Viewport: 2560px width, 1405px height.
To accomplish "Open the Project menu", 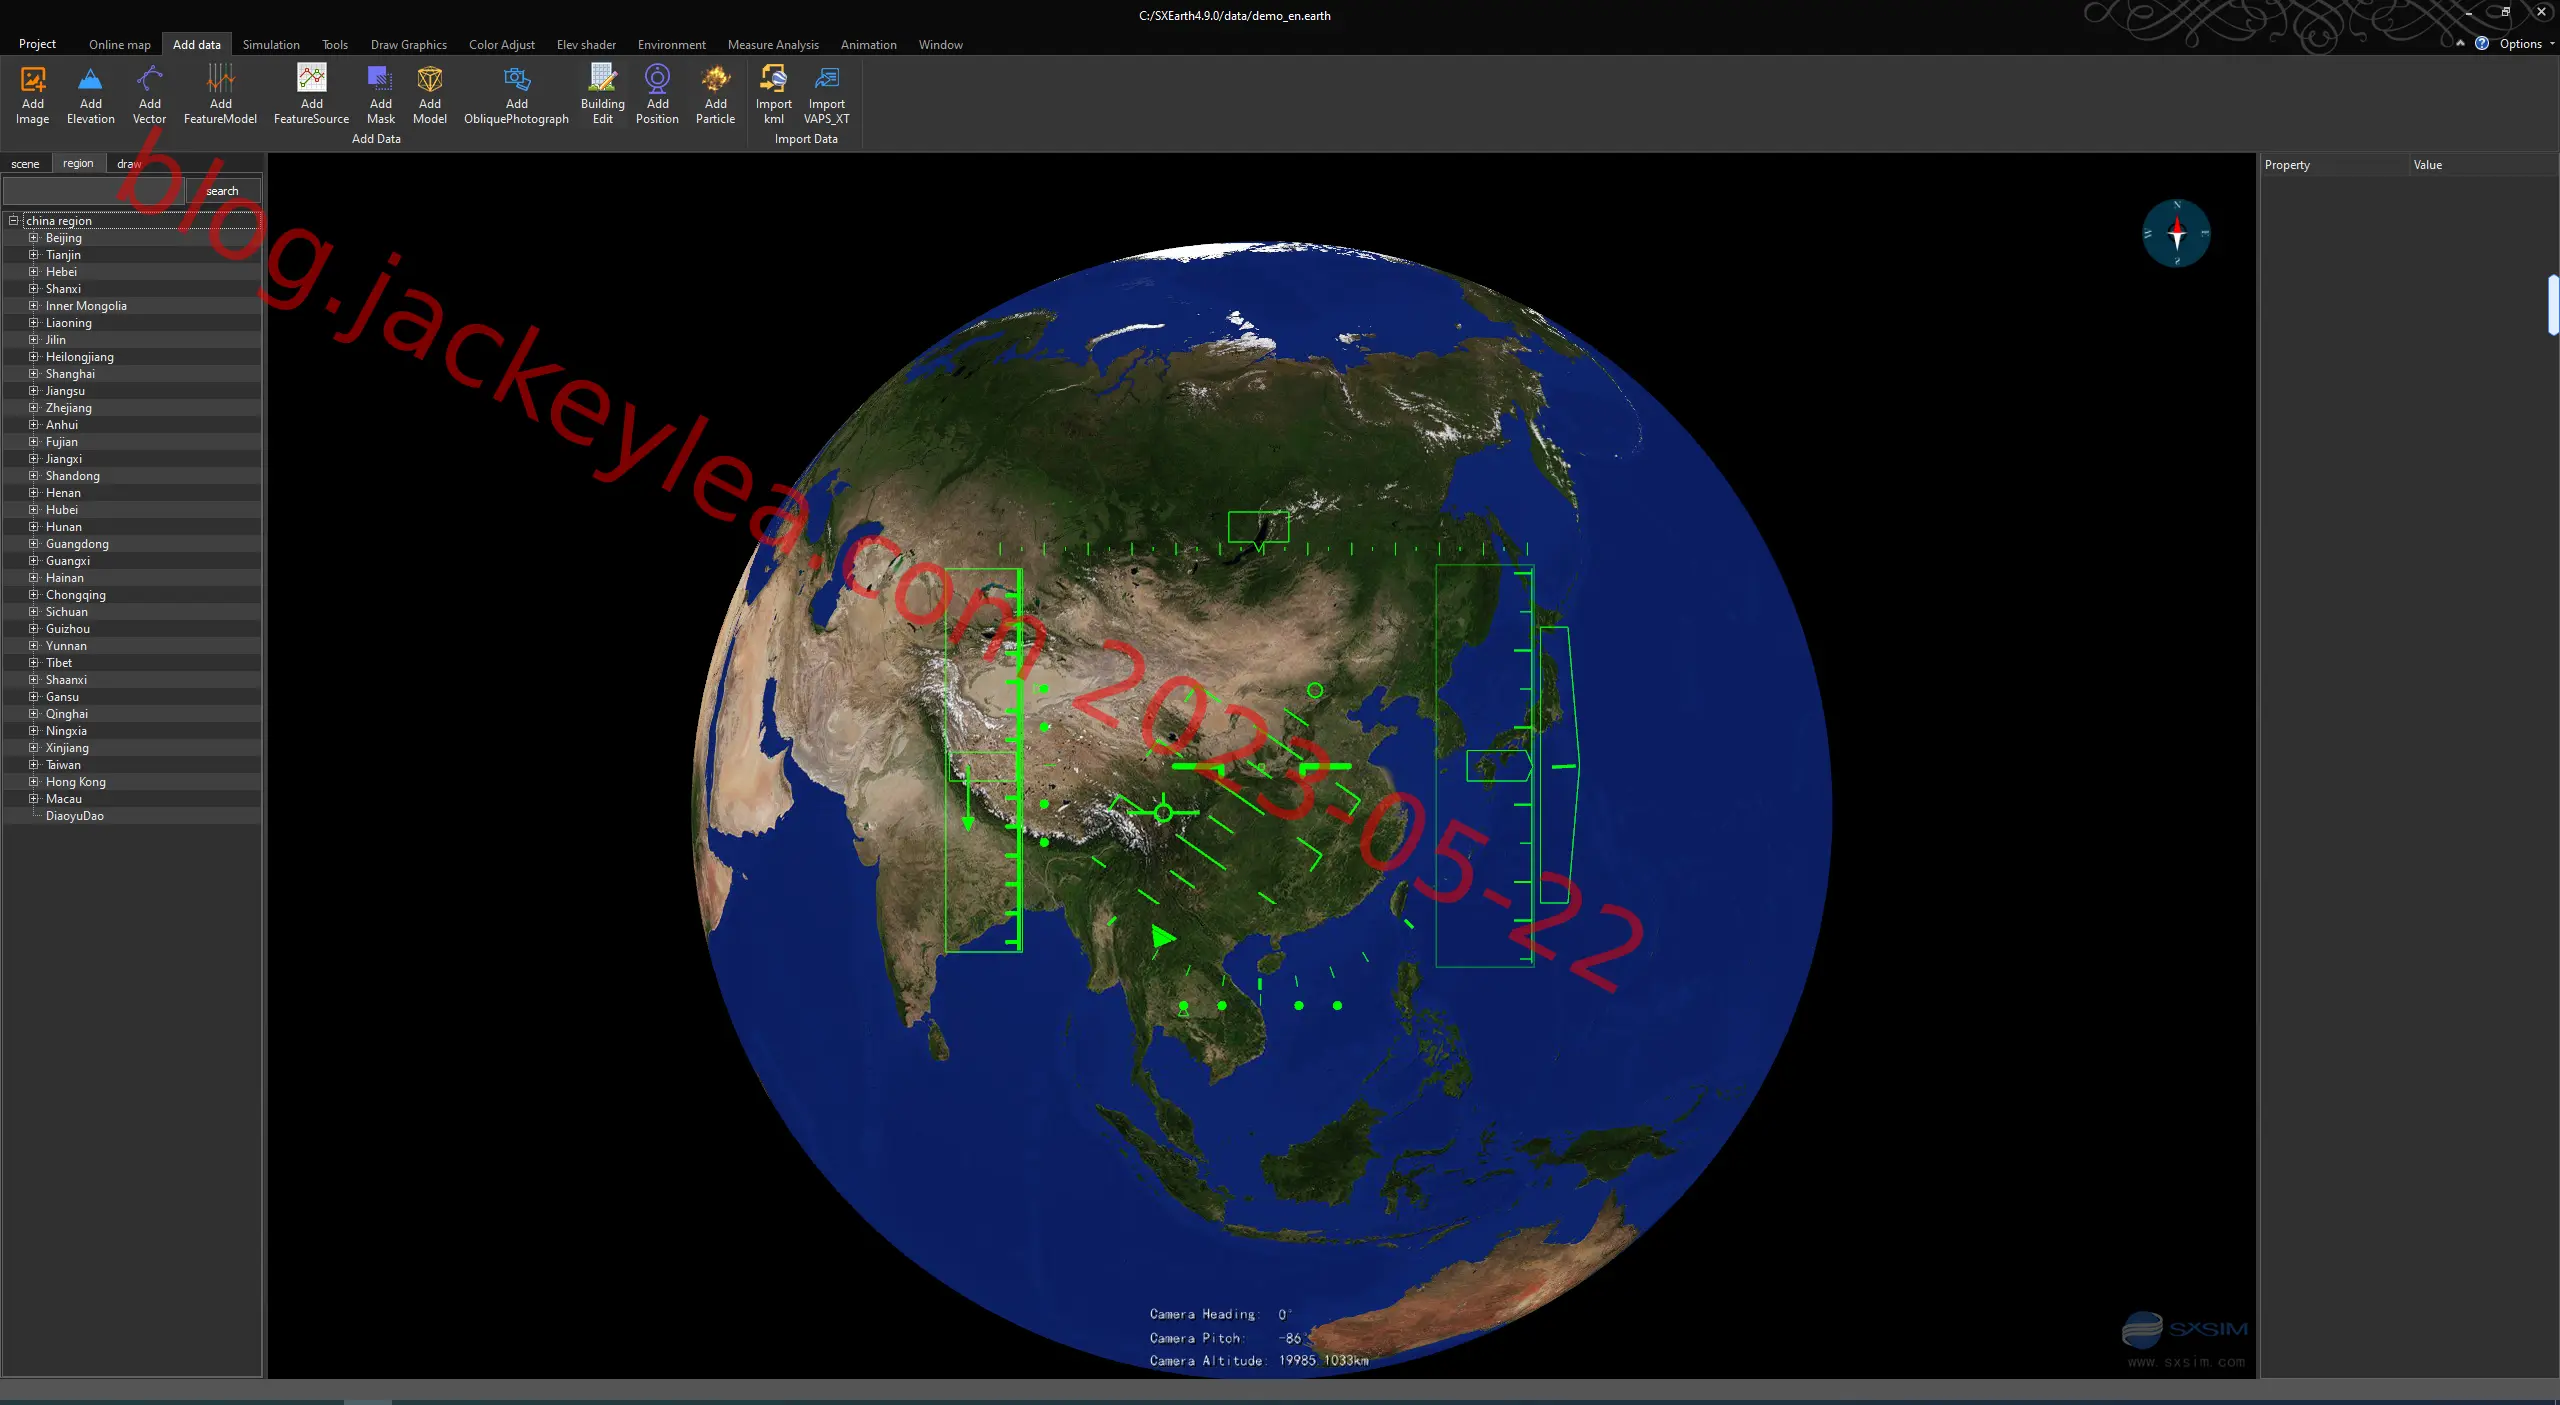I will (37, 44).
